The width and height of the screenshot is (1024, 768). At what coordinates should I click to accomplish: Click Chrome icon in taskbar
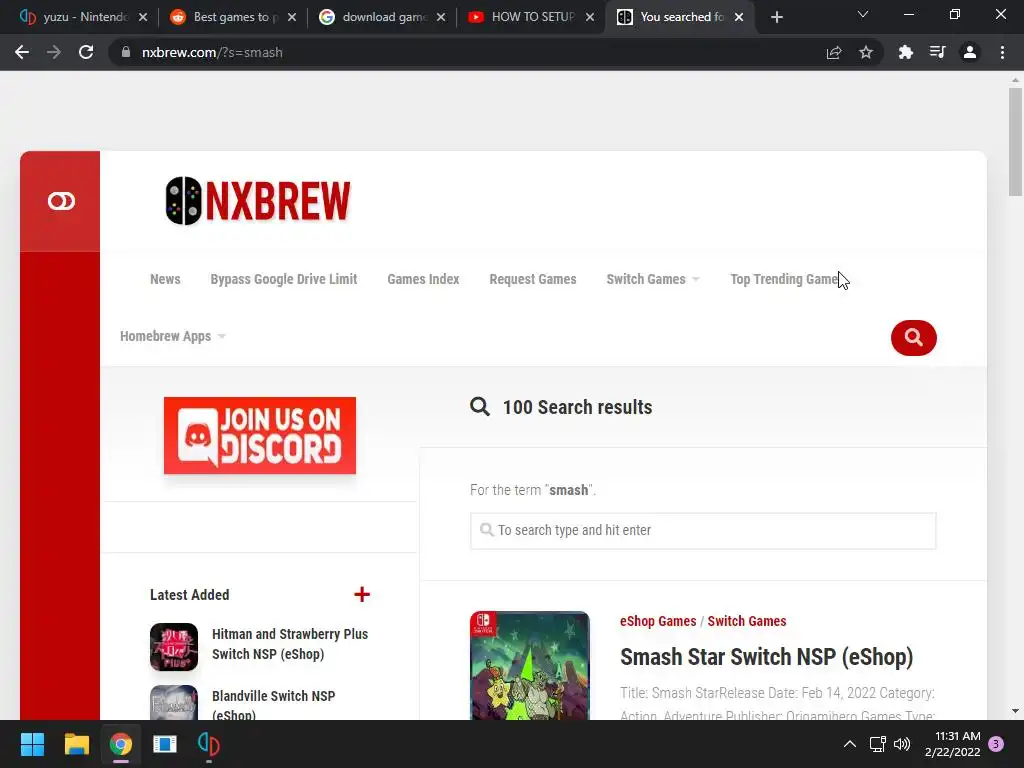point(121,744)
